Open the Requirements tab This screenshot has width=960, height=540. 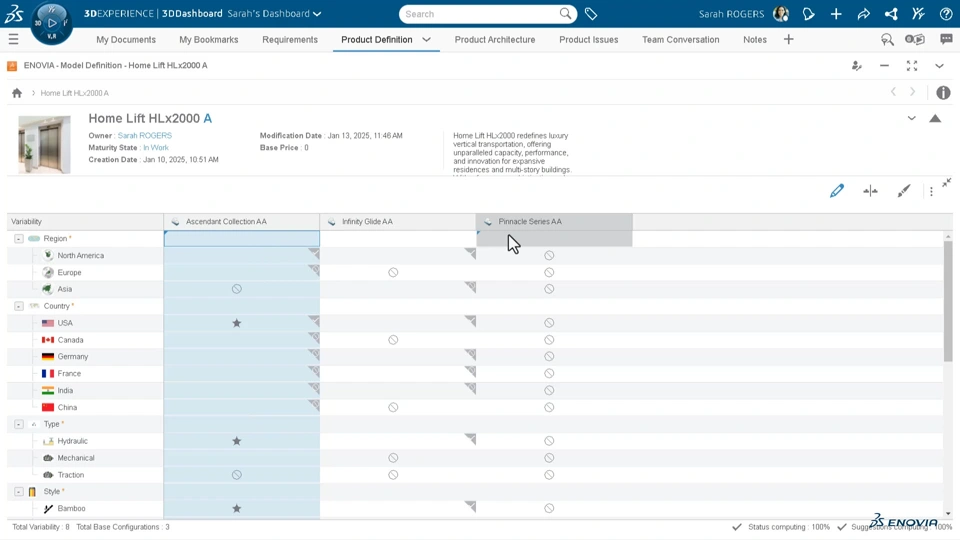click(290, 39)
